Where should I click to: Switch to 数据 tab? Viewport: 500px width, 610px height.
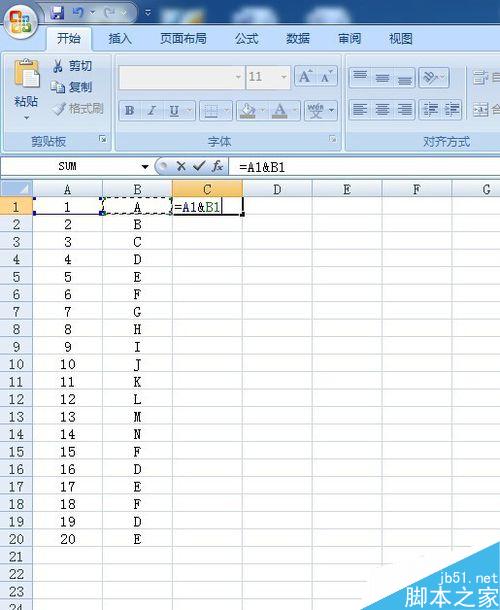click(x=298, y=39)
